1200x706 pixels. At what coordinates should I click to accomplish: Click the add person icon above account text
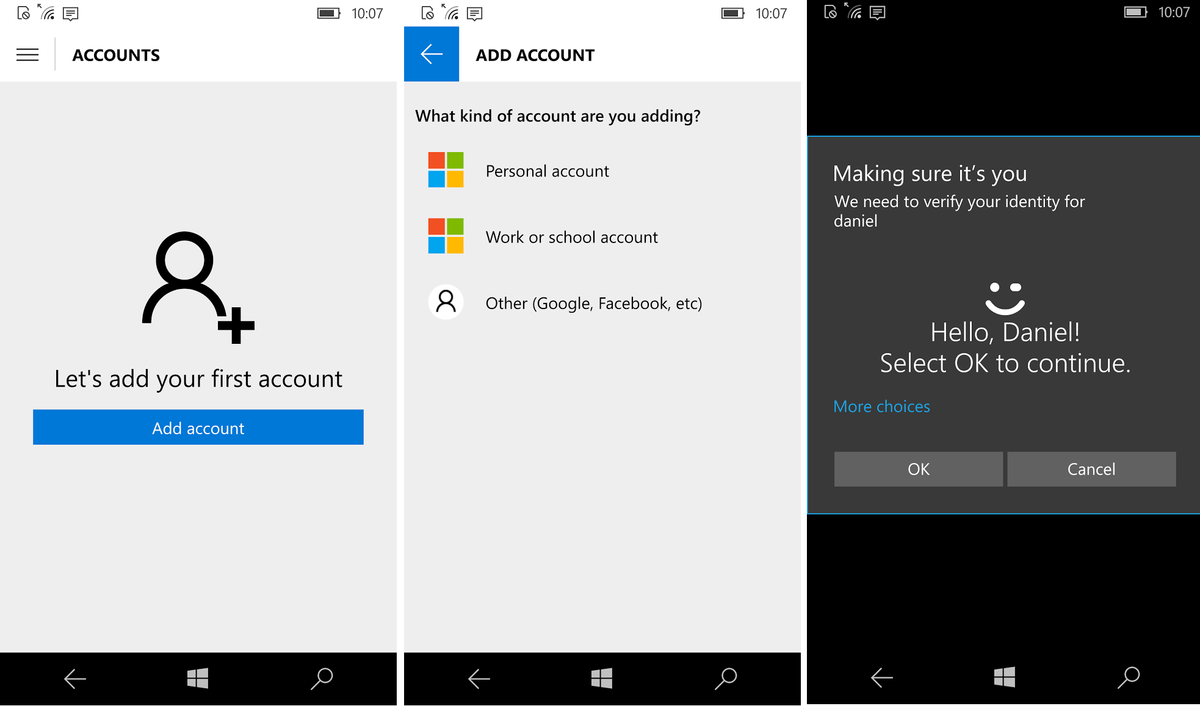coord(197,285)
